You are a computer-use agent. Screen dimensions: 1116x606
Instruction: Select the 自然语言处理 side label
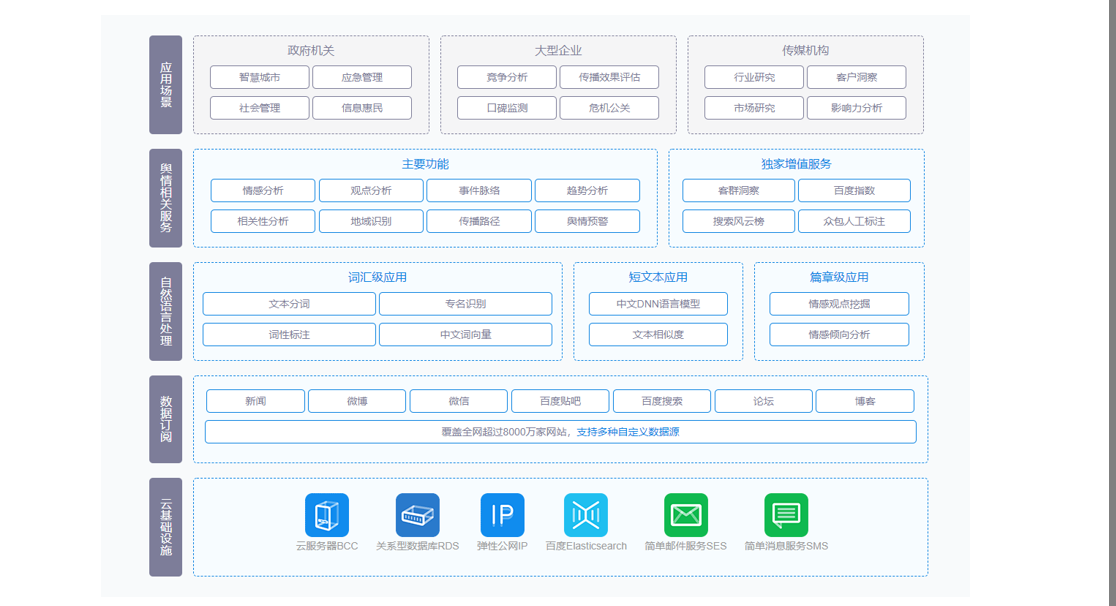tap(166, 311)
